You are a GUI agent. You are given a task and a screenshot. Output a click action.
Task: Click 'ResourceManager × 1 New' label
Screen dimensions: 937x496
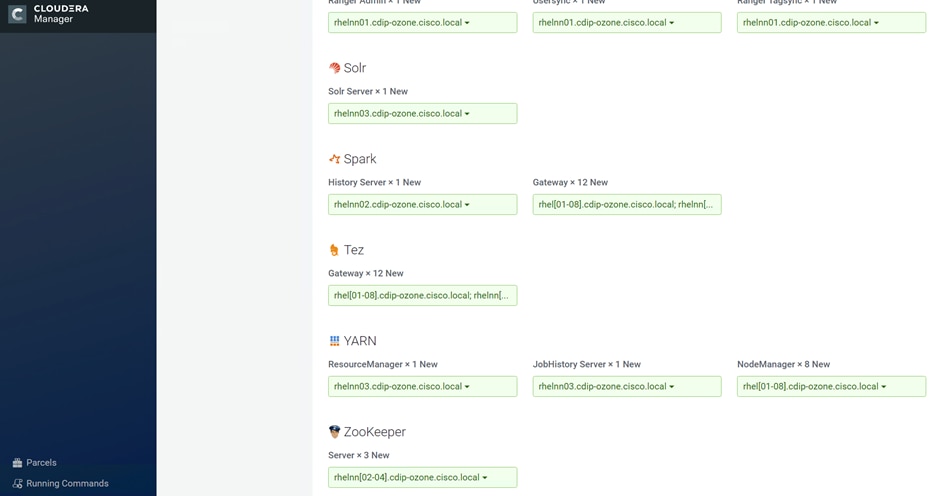(x=382, y=364)
